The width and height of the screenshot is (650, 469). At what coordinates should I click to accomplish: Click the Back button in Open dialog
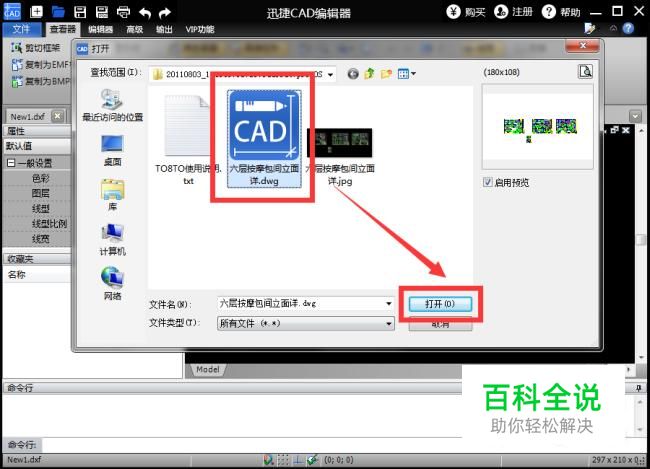(353, 74)
